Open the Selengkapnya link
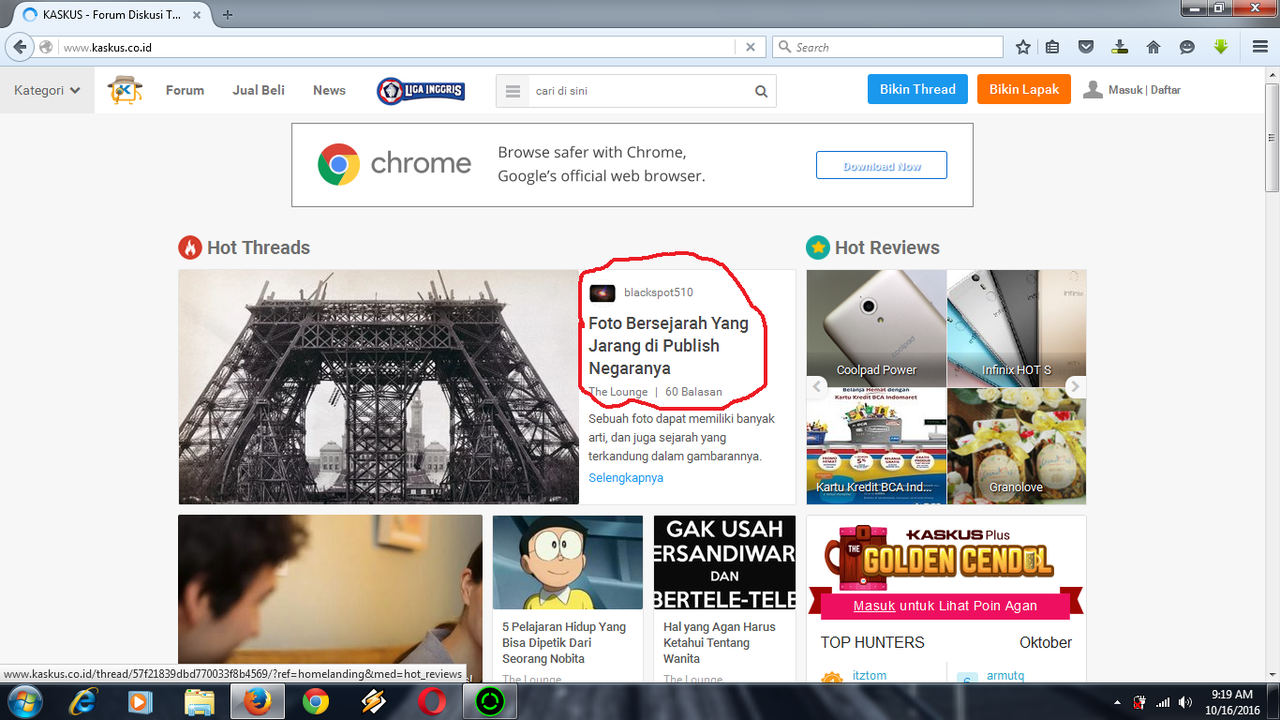Image resolution: width=1280 pixels, height=720 pixels. pos(626,478)
